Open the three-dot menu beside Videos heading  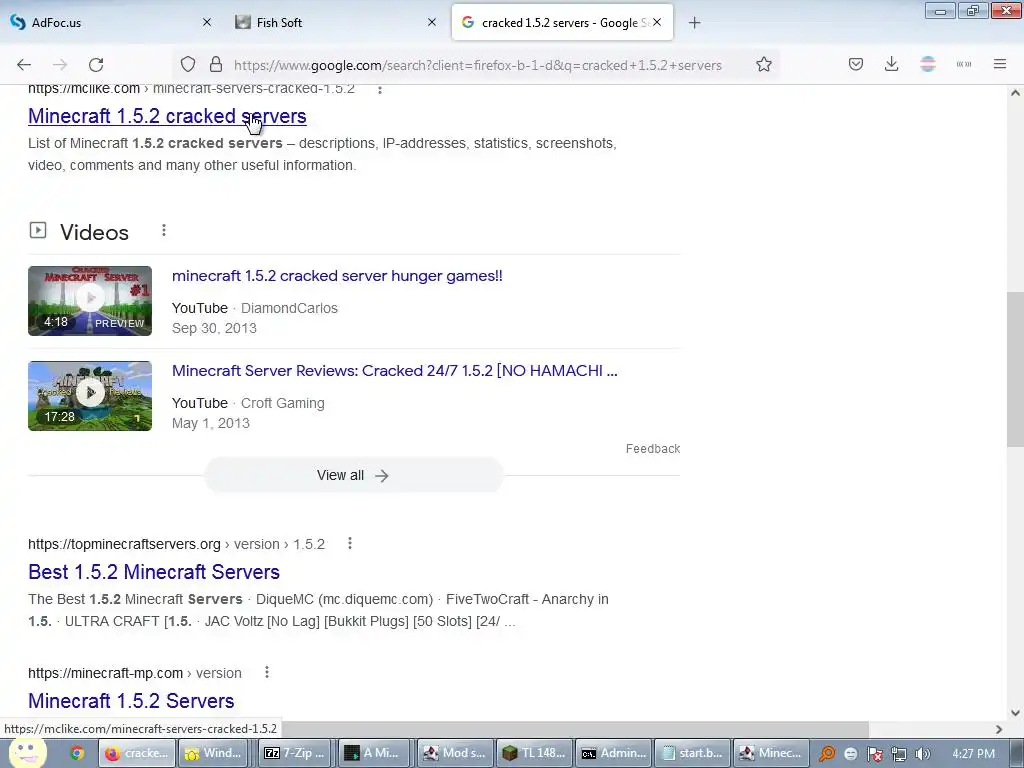pyautogui.click(x=164, y=231)
